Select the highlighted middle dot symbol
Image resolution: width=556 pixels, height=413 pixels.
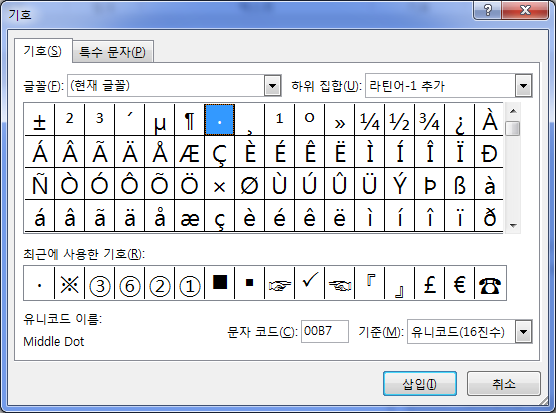click(219, 120)
